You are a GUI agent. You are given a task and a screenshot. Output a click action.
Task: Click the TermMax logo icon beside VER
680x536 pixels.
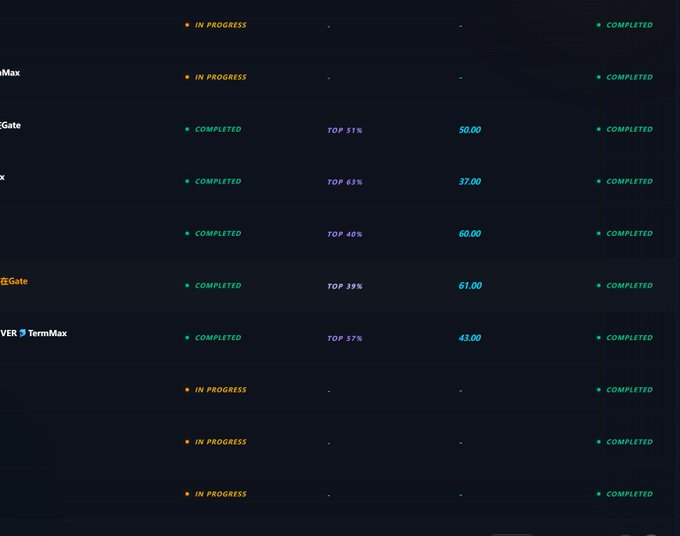click(x=23, y=333)
